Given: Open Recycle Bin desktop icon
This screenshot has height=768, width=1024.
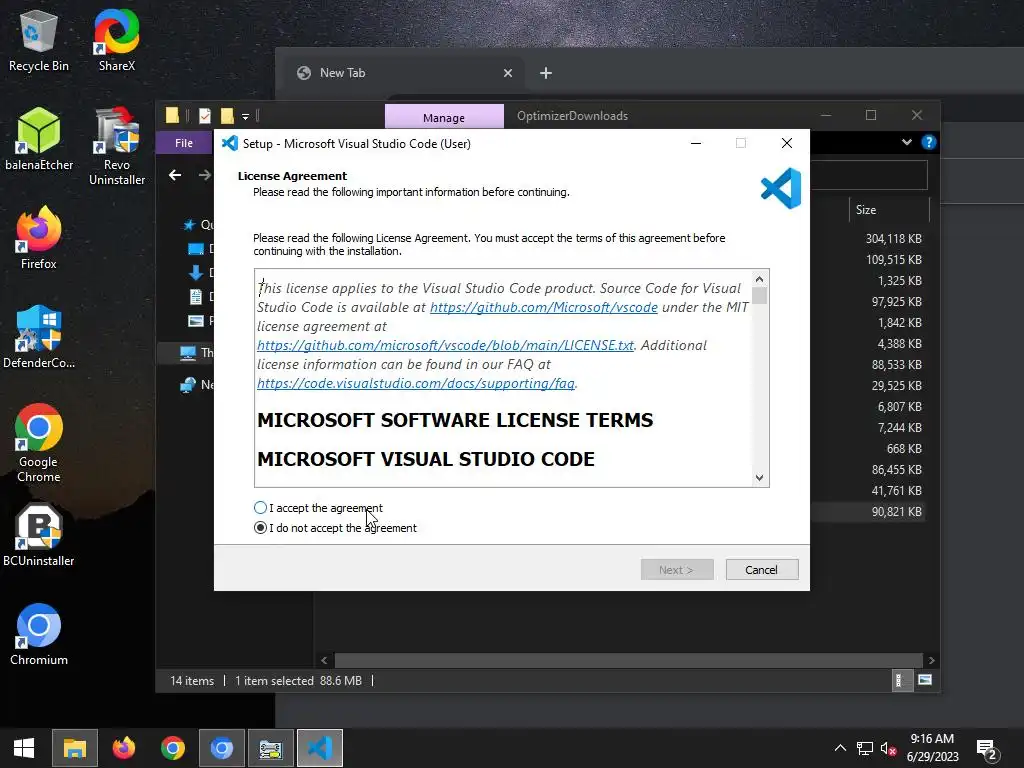Looking at the screenshot, I should click(39, 40).
